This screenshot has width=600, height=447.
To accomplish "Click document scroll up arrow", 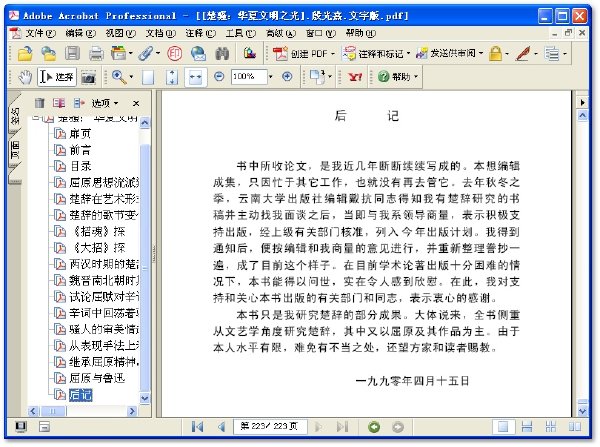I will pos(582,115).
